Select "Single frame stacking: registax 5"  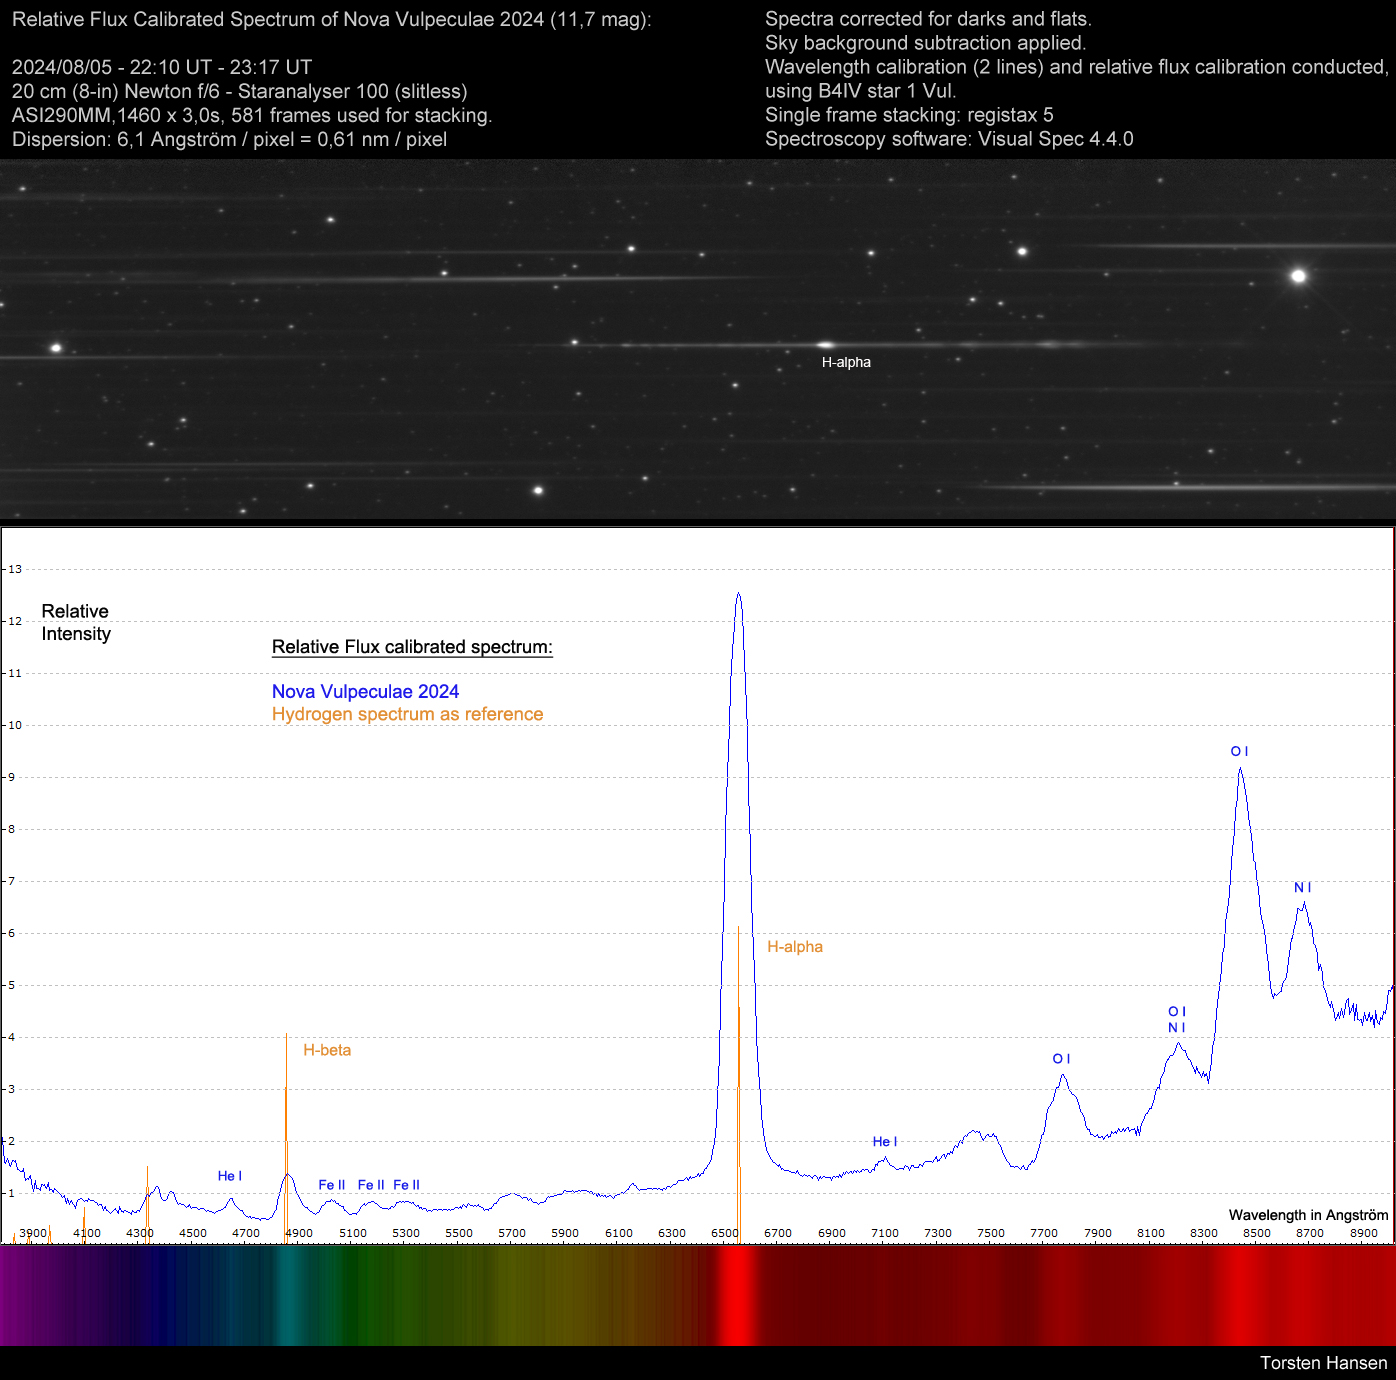click(x=909, y=115)
